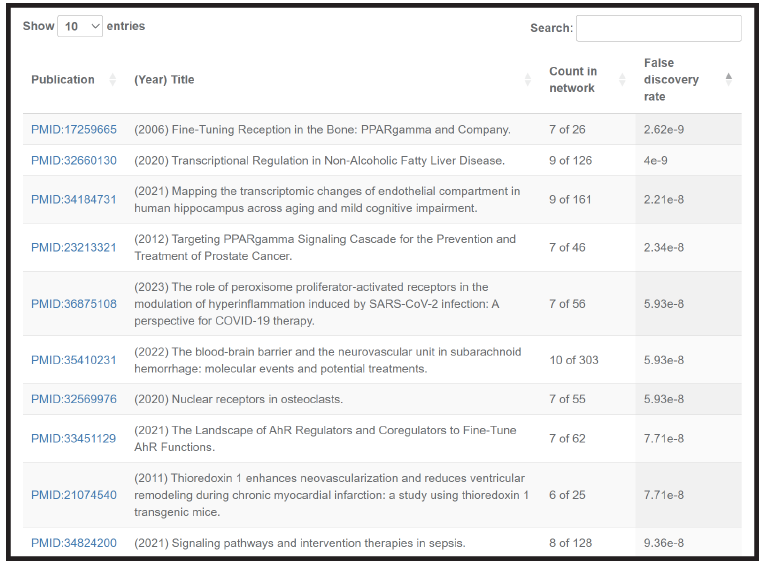This screenshot has width=764, height=564.
Task: Select title about AhR Regulators and Coregulators
Action: click(325, 438)
